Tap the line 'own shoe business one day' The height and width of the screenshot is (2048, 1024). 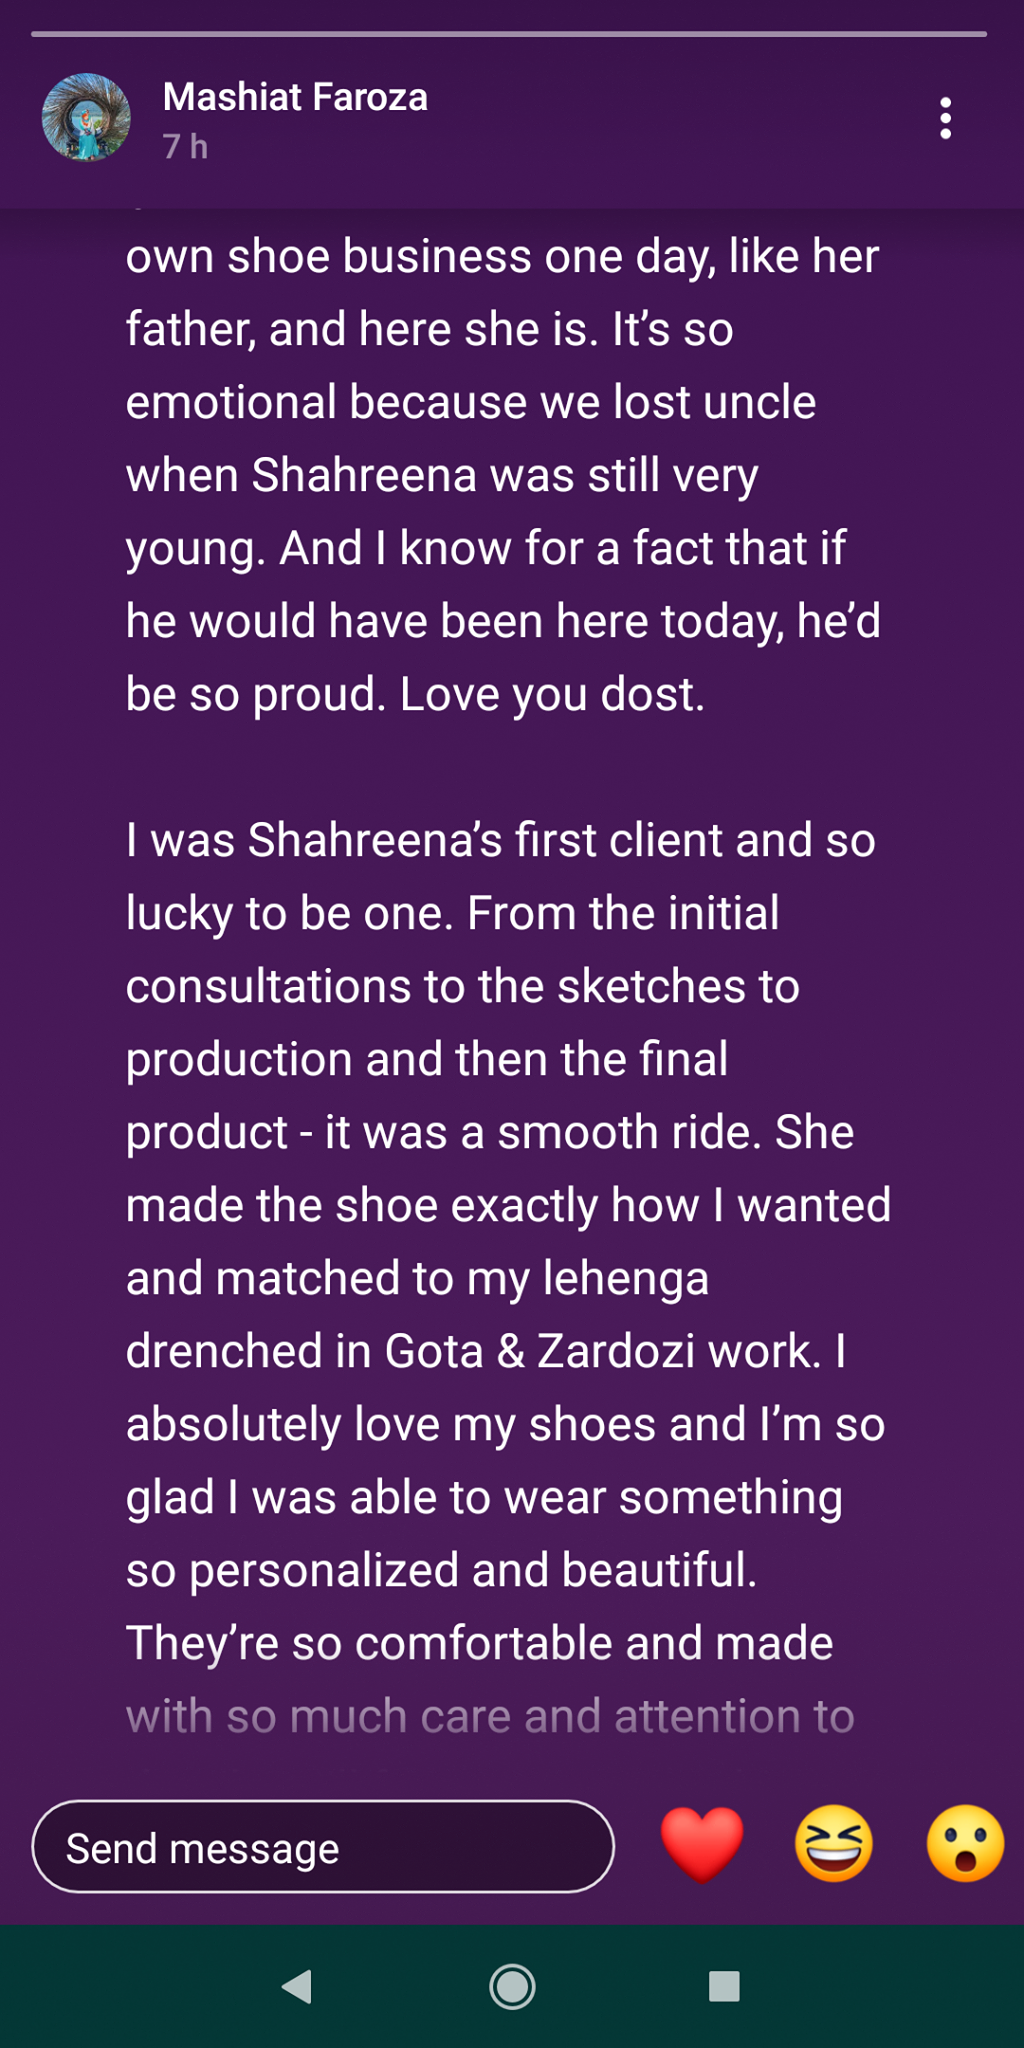point(502,256)
